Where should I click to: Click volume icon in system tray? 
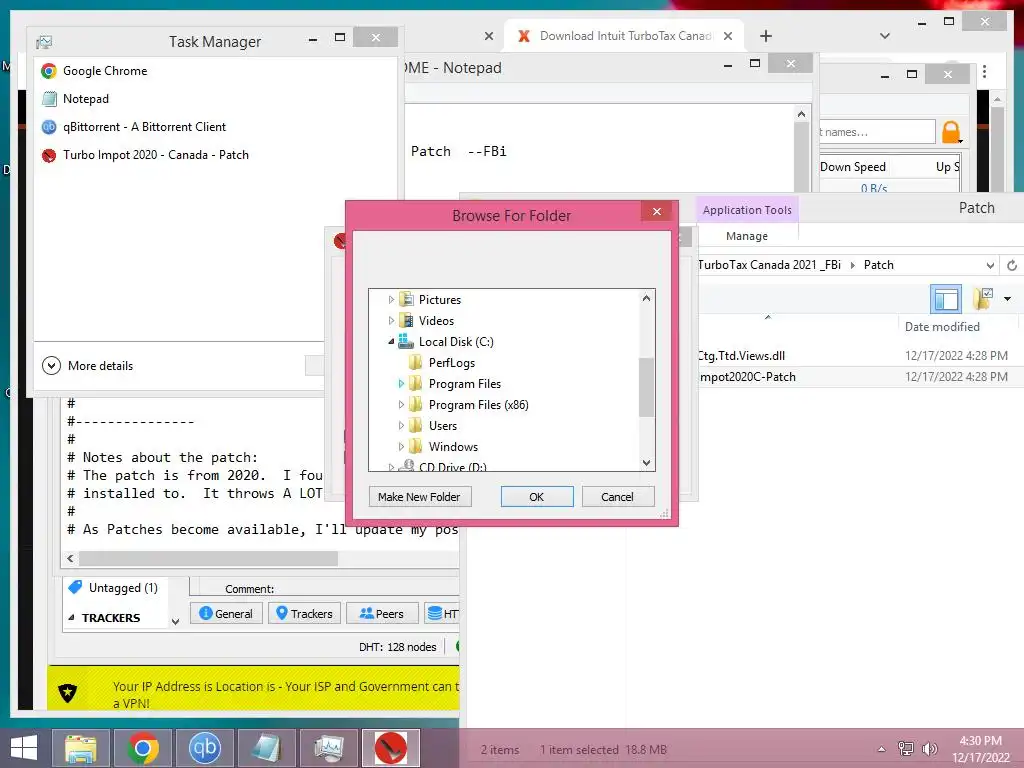pos(928,748)
